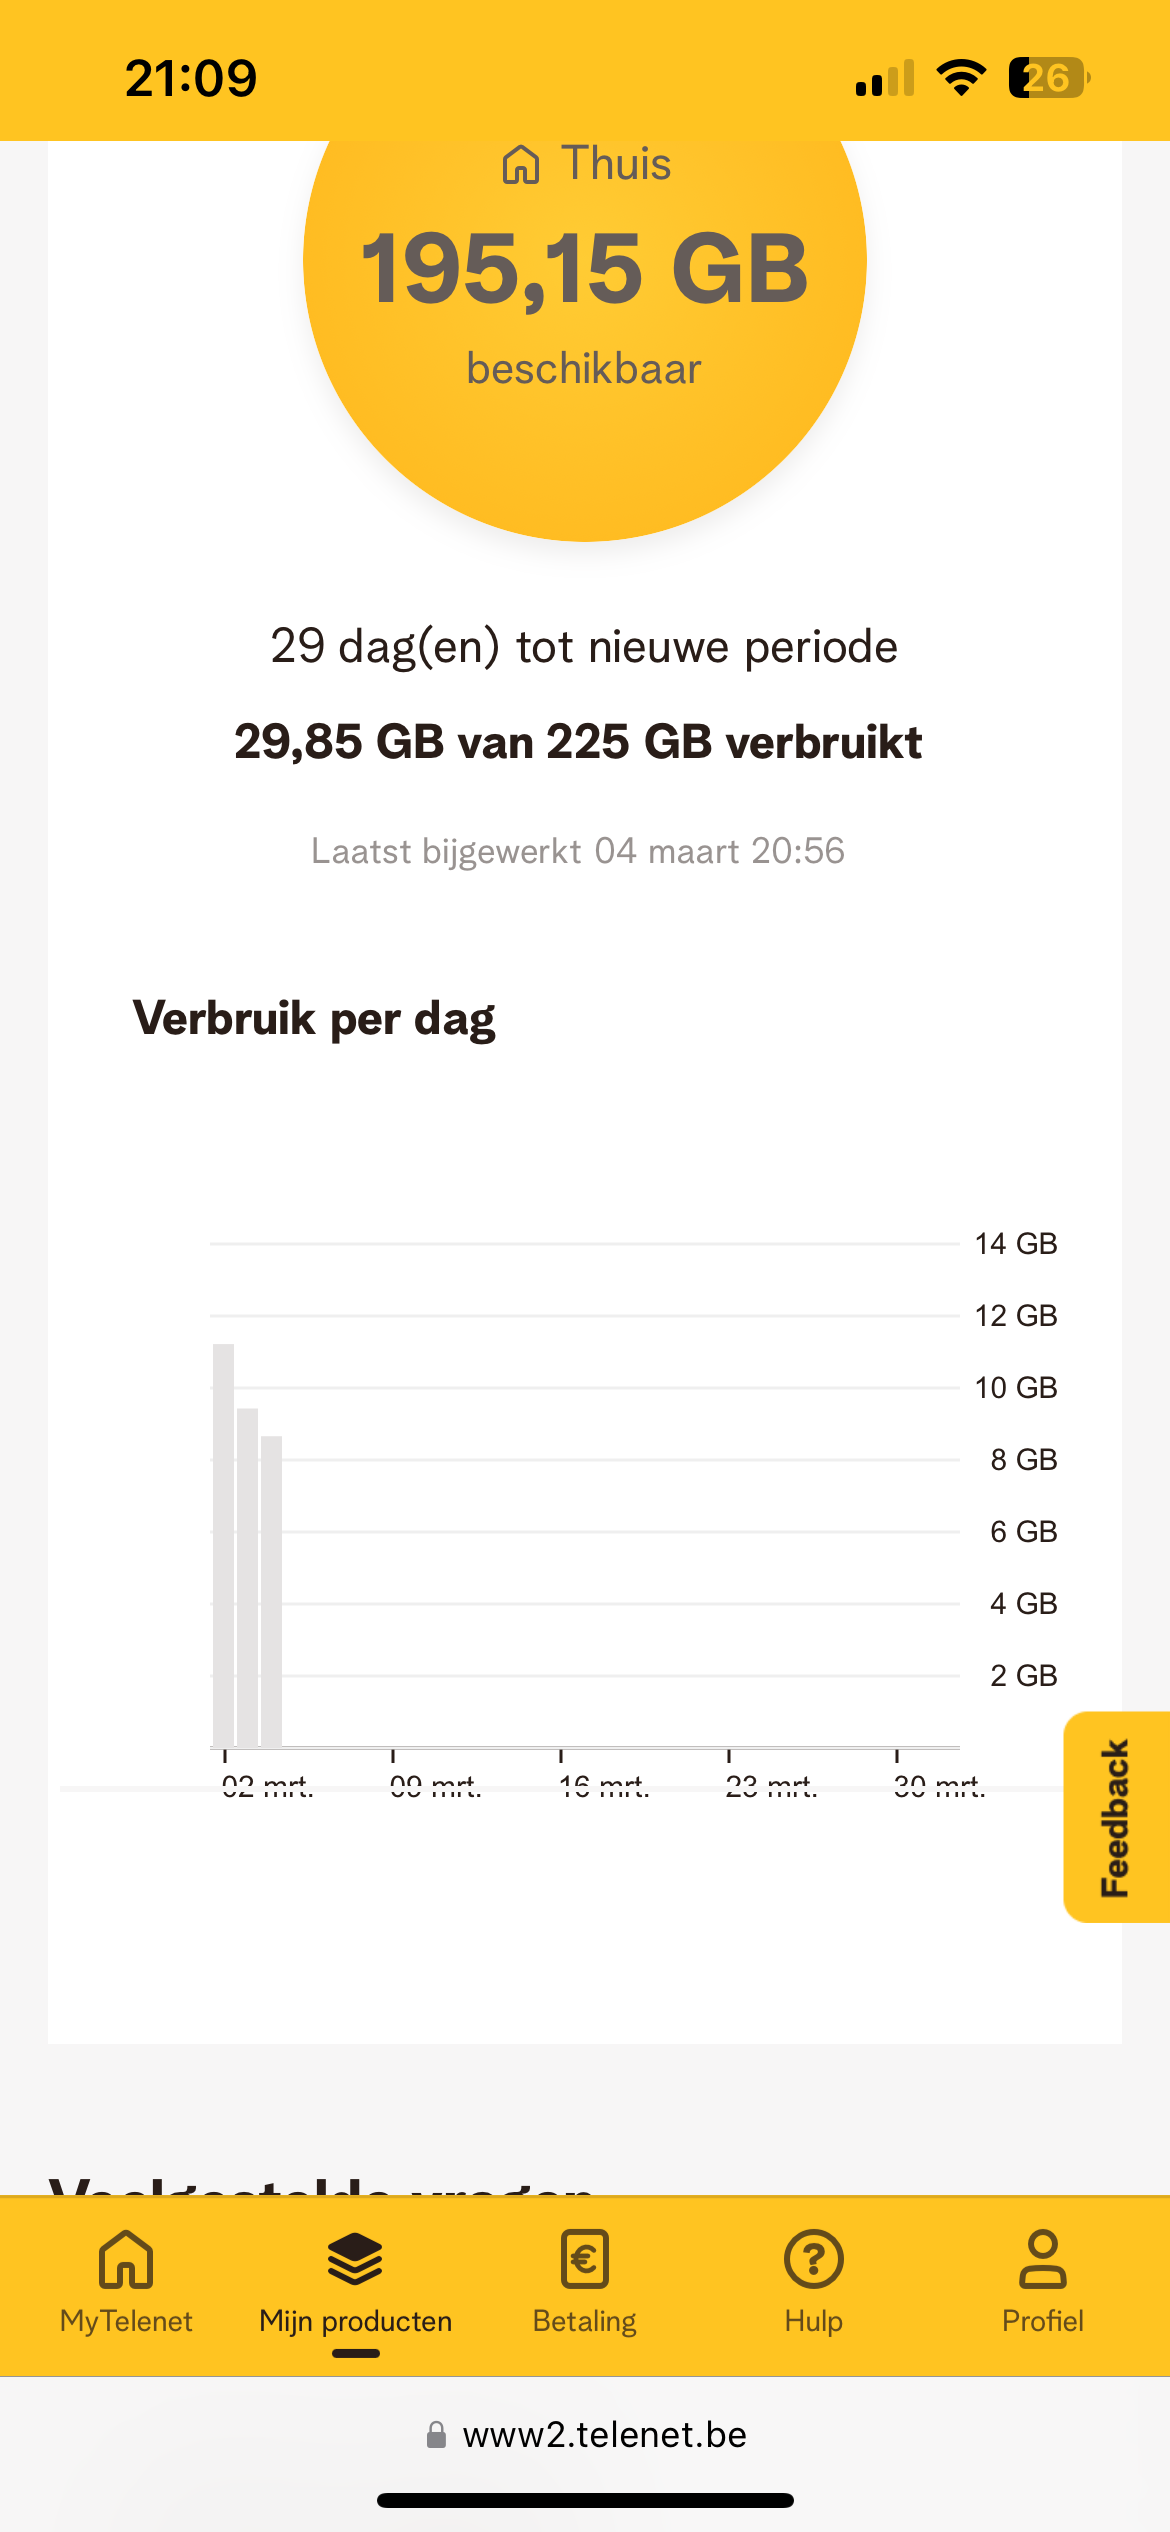Tap the battery indicator icon

pyautogui.click(x=1048, y=78)
